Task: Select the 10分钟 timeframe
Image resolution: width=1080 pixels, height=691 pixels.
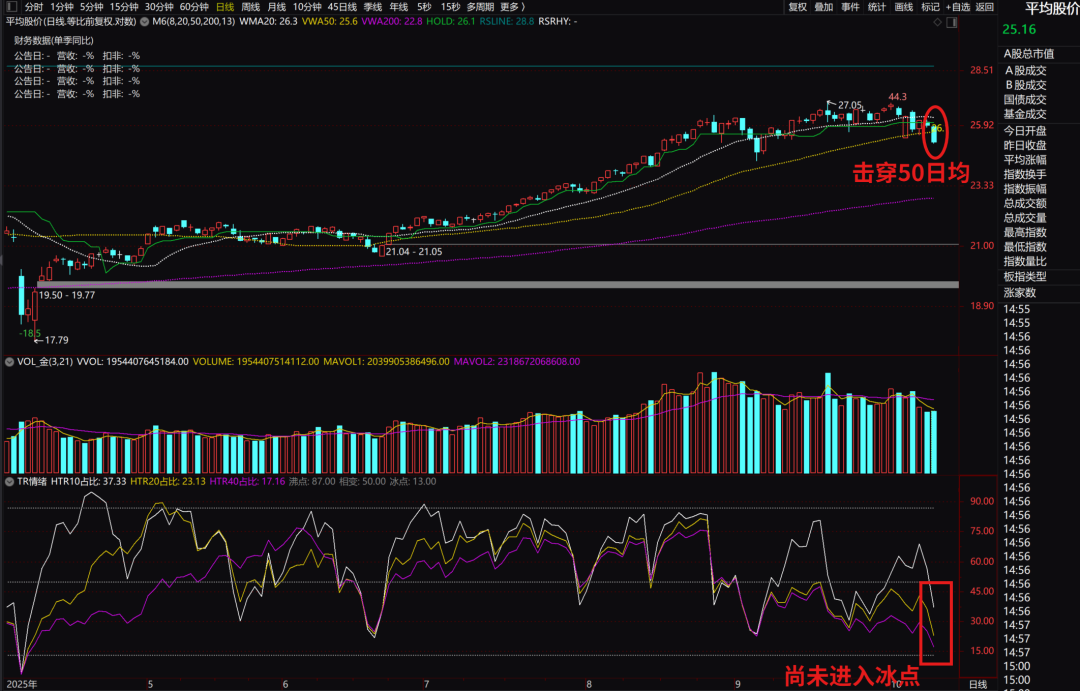Action: pyautogui.click(x=307, y=7)
